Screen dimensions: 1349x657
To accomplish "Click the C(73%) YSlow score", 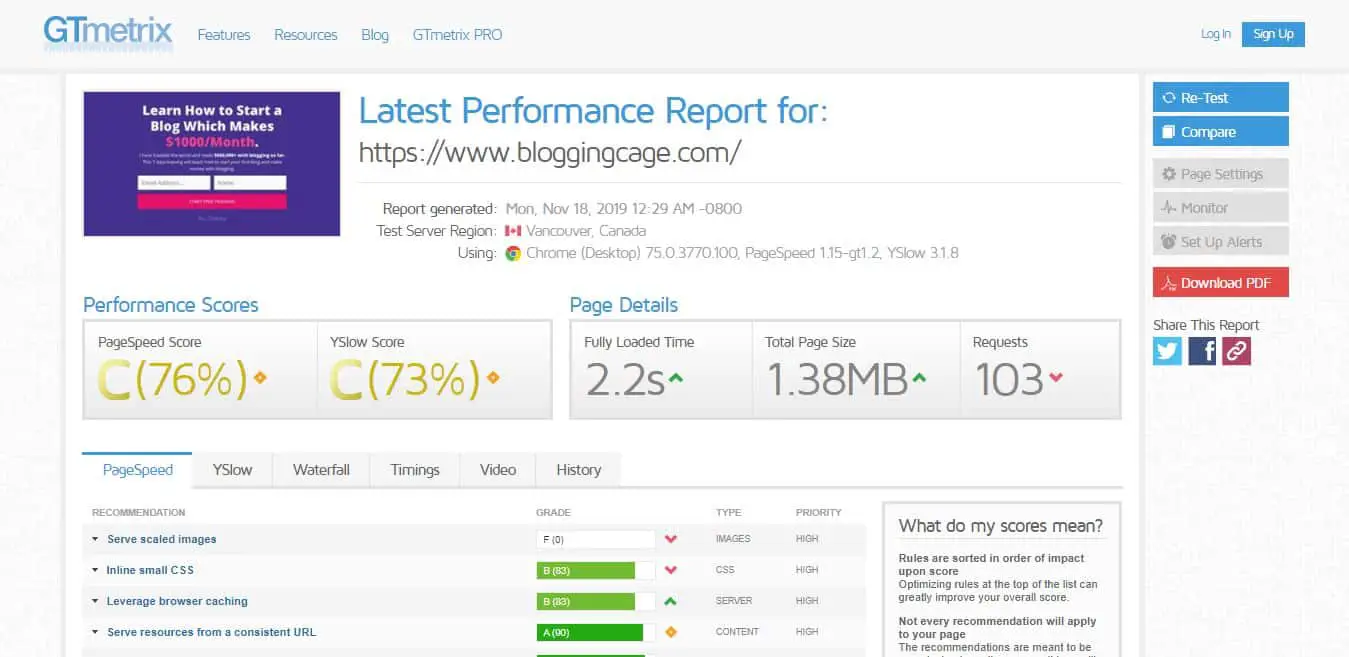I will click(405, 379).
